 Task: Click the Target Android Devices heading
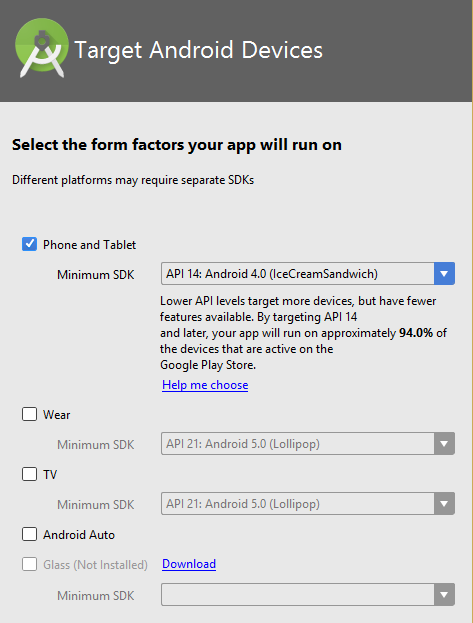click(x=199, y=50)
